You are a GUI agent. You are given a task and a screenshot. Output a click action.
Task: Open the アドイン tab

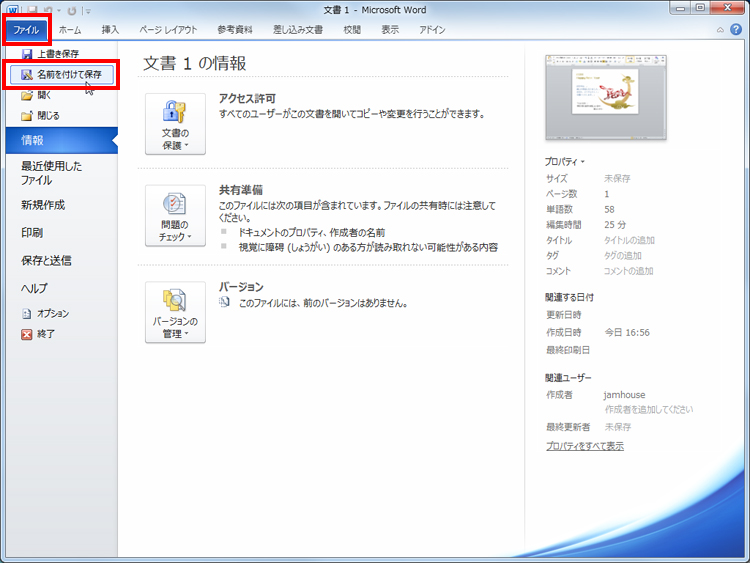point(432,30)
